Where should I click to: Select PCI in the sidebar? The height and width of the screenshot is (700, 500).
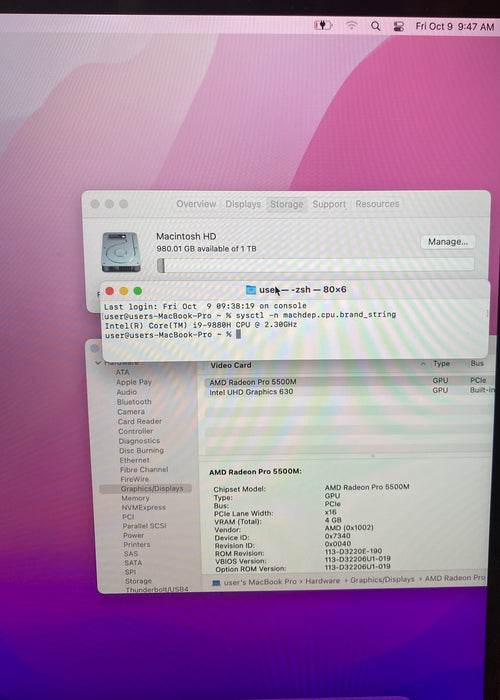128,517
